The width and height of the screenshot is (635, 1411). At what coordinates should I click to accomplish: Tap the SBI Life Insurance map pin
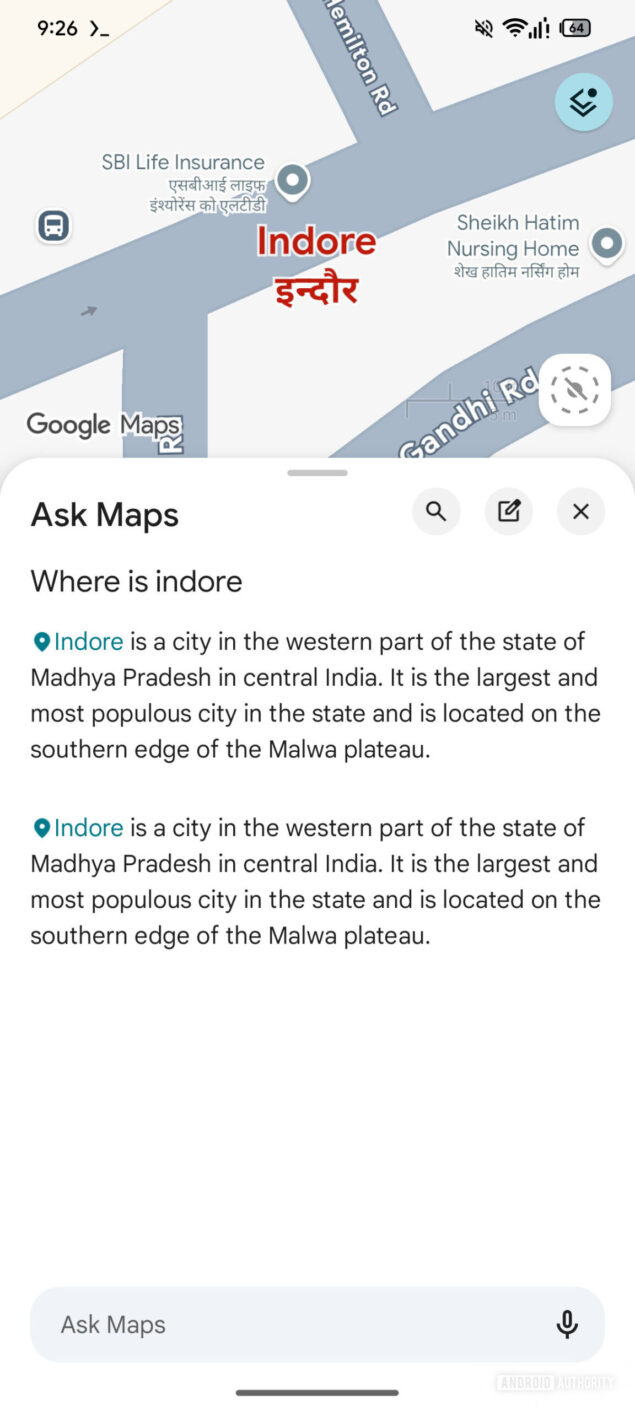click(x=292, y=182)
